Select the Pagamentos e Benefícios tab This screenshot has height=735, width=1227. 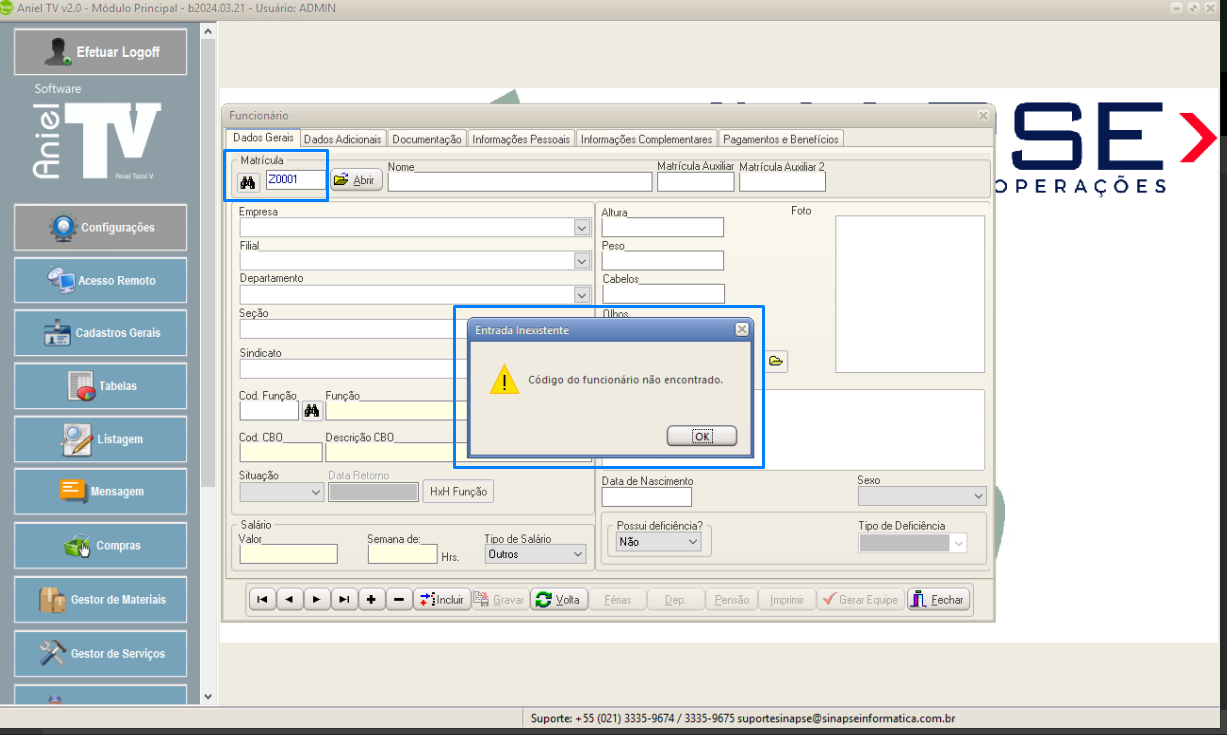pyautogui.click(x=781, y=139)
